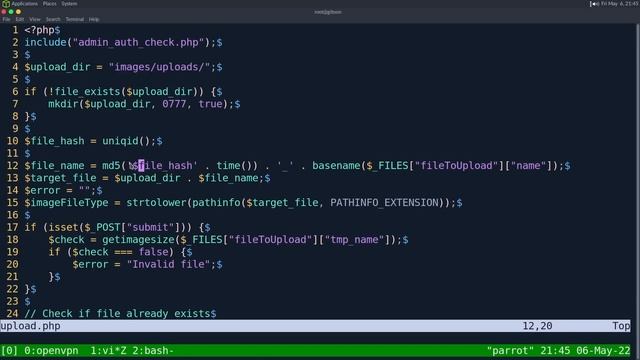Click line number 24 in the gutter

click(13, 313)
